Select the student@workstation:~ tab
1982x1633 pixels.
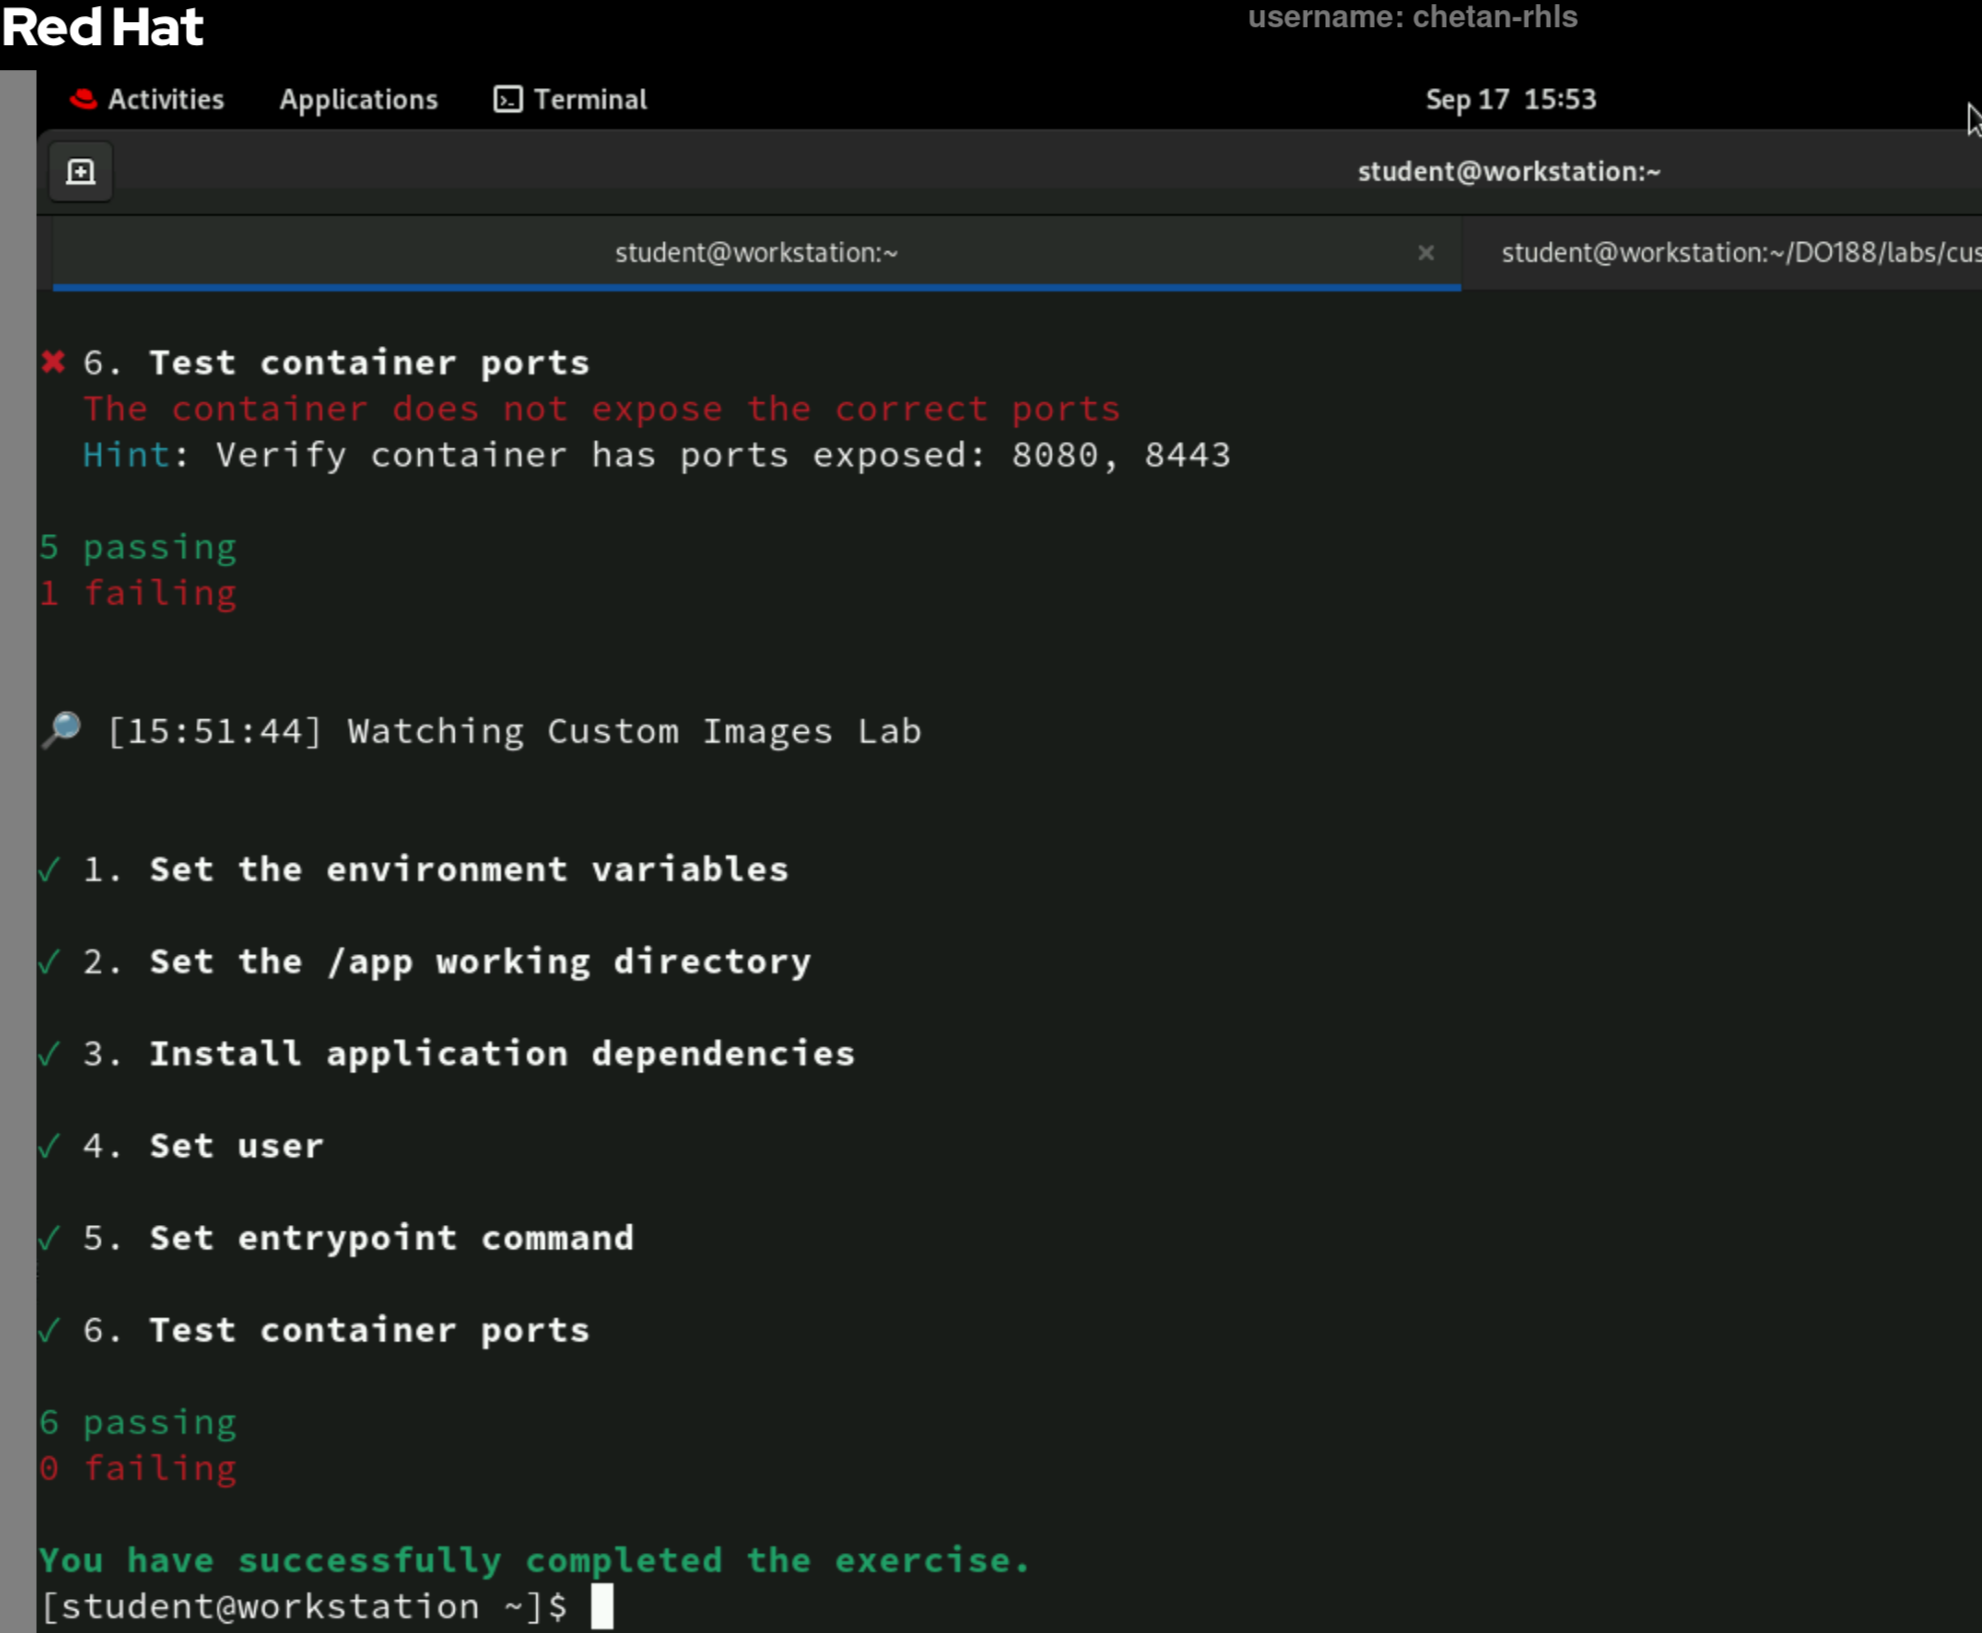[755, 252]
